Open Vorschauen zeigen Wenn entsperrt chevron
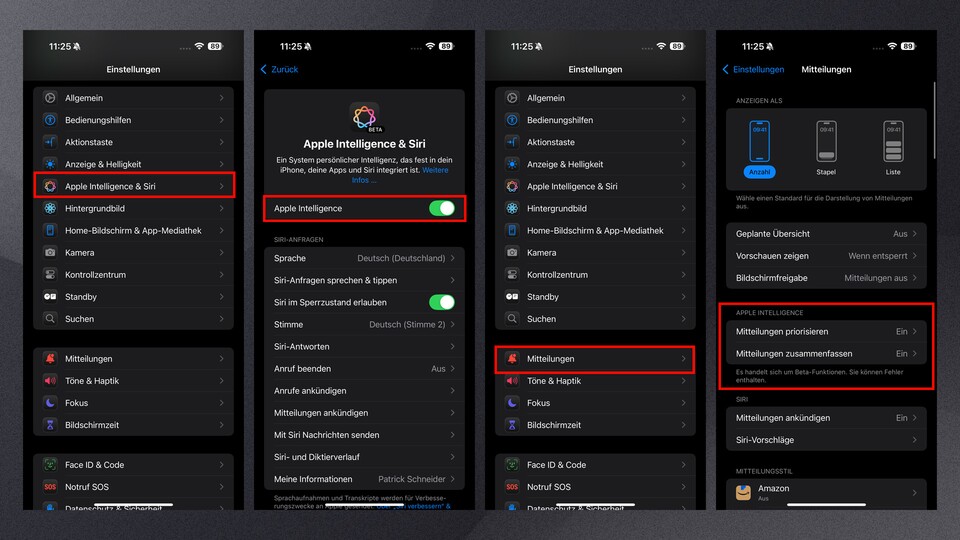Viewport: 960px width, 540px height. point(915,256)
